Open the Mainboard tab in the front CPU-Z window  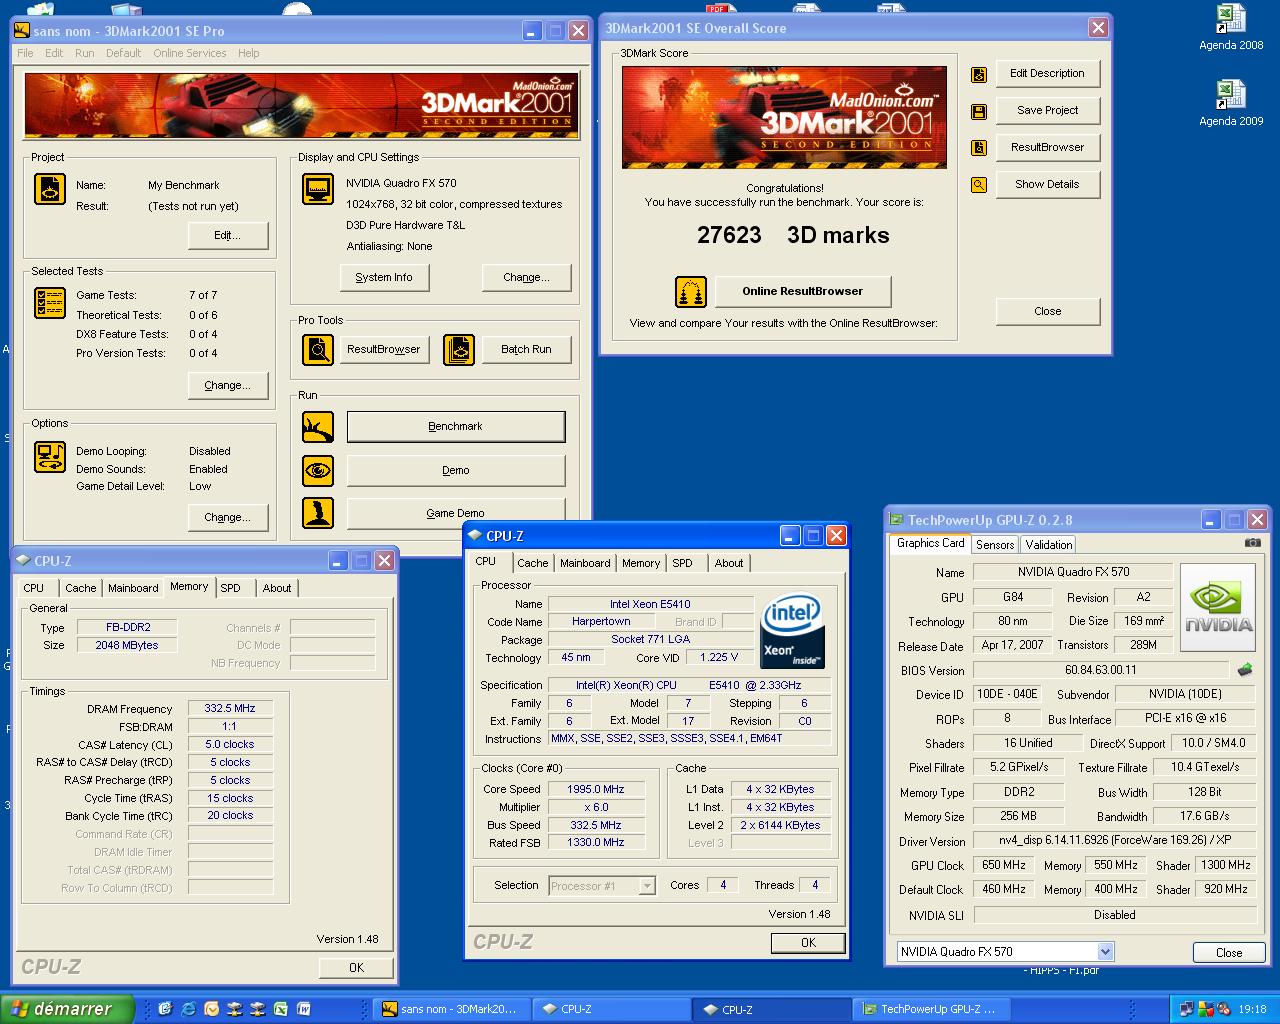585,563
